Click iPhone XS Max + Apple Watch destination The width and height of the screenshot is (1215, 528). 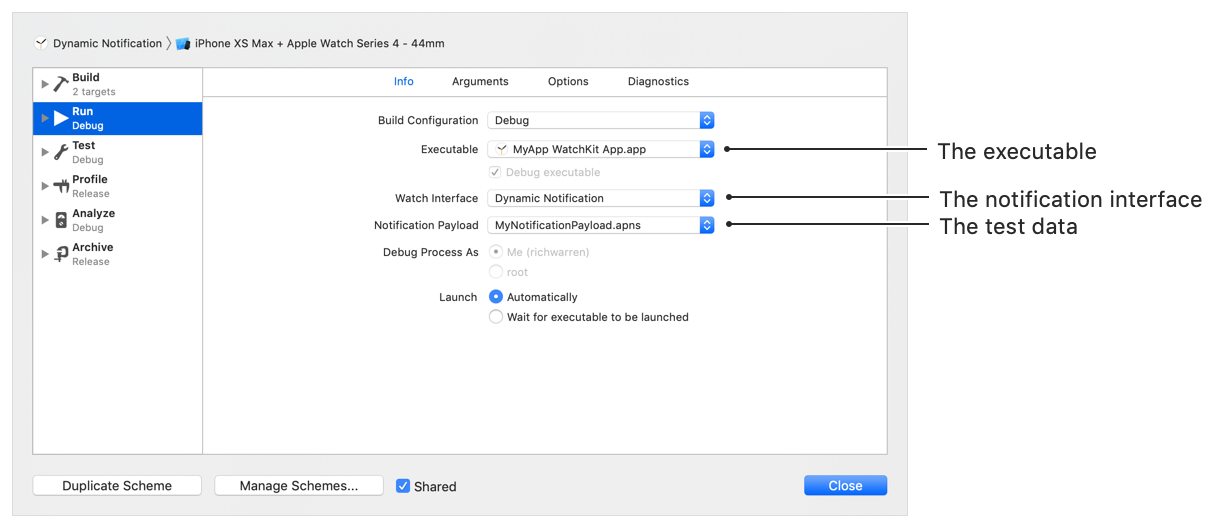tap(319, 44)
